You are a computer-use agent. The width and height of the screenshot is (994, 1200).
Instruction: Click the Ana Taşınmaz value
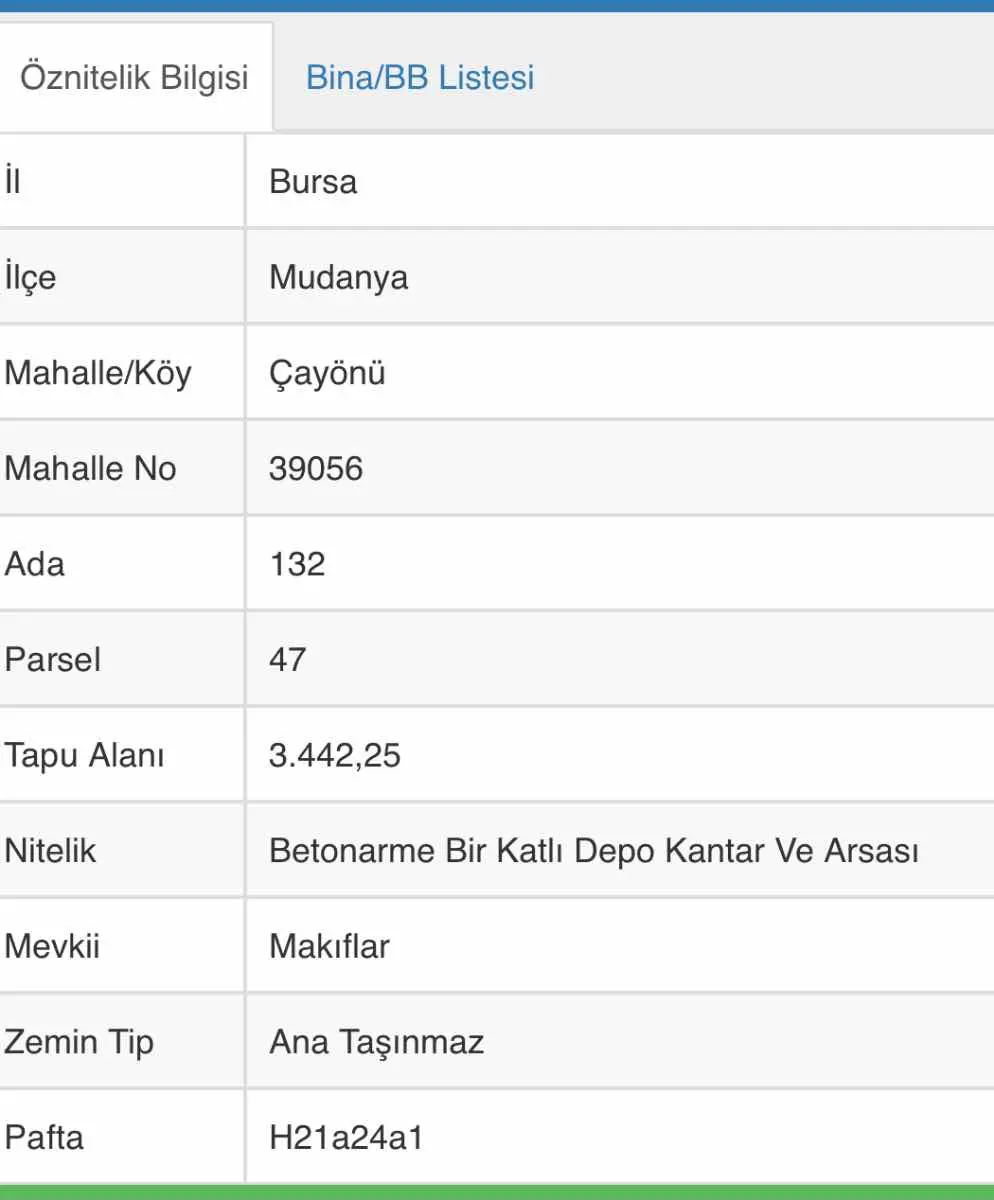click(x=377, y=1042)
